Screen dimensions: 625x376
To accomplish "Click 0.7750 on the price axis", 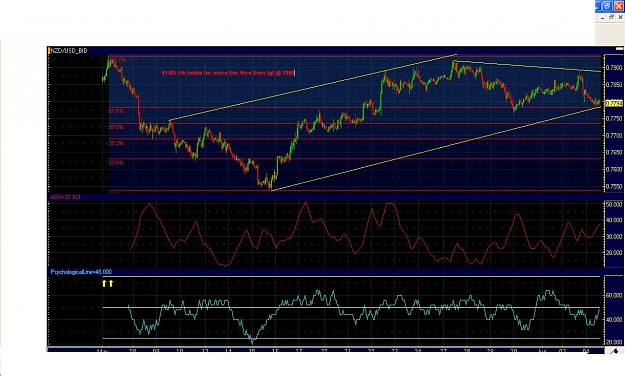I will click(x=614, y=118).
